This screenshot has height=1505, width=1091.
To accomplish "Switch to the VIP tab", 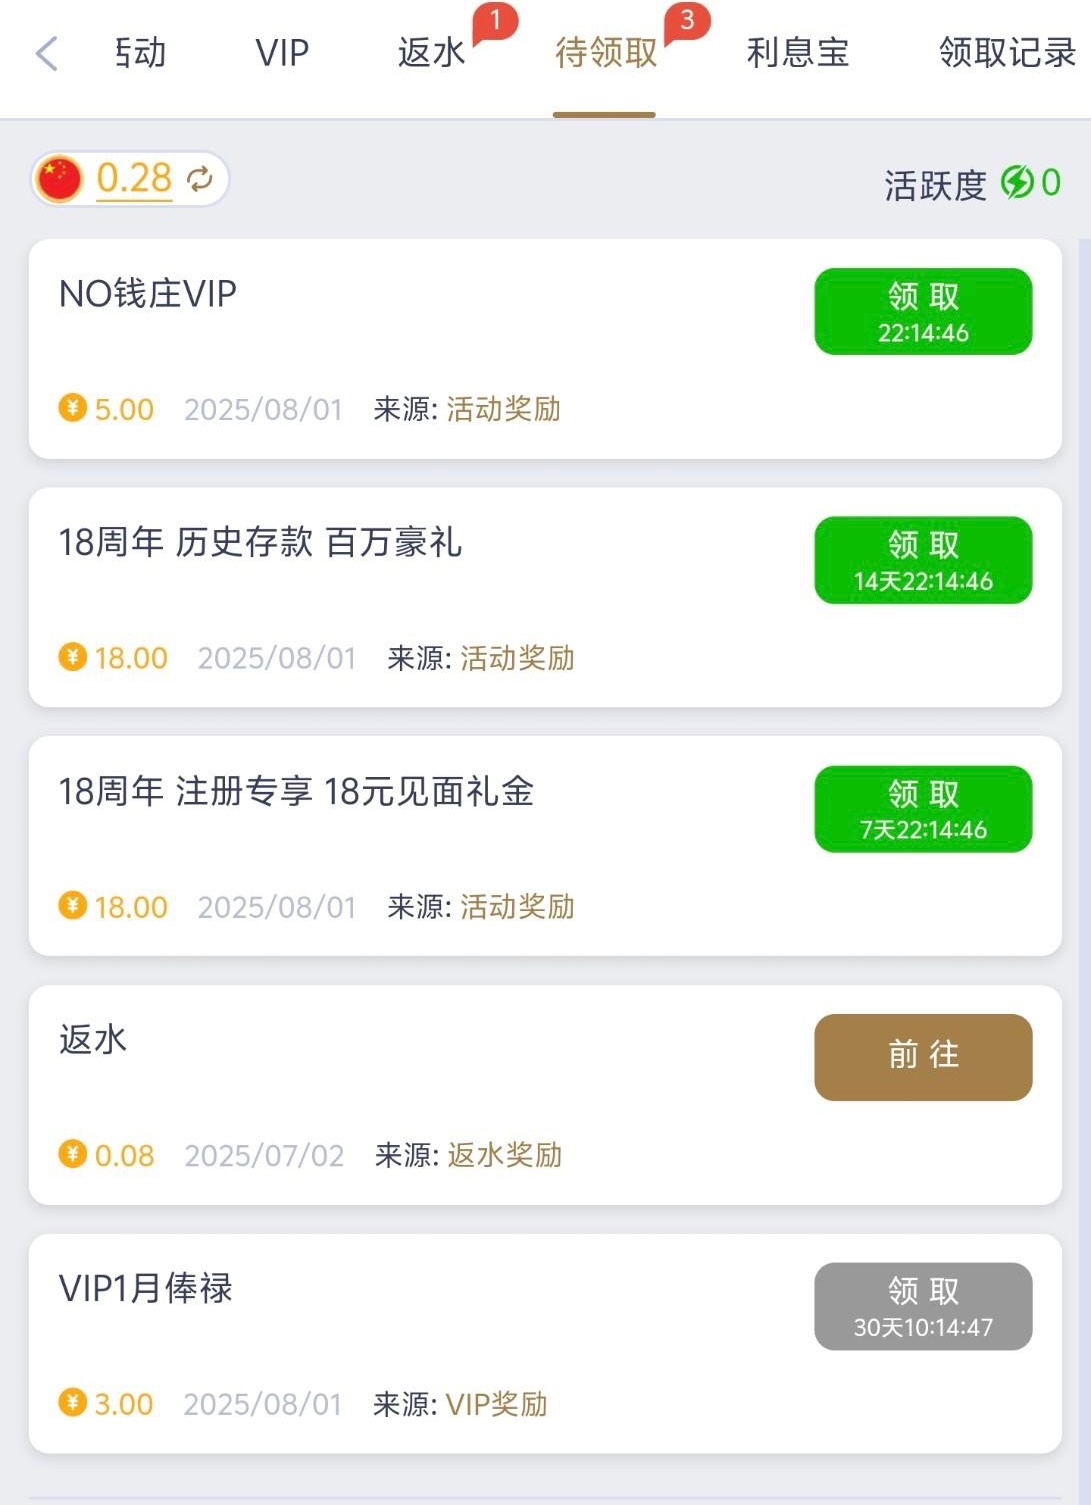I will (282, 53).
